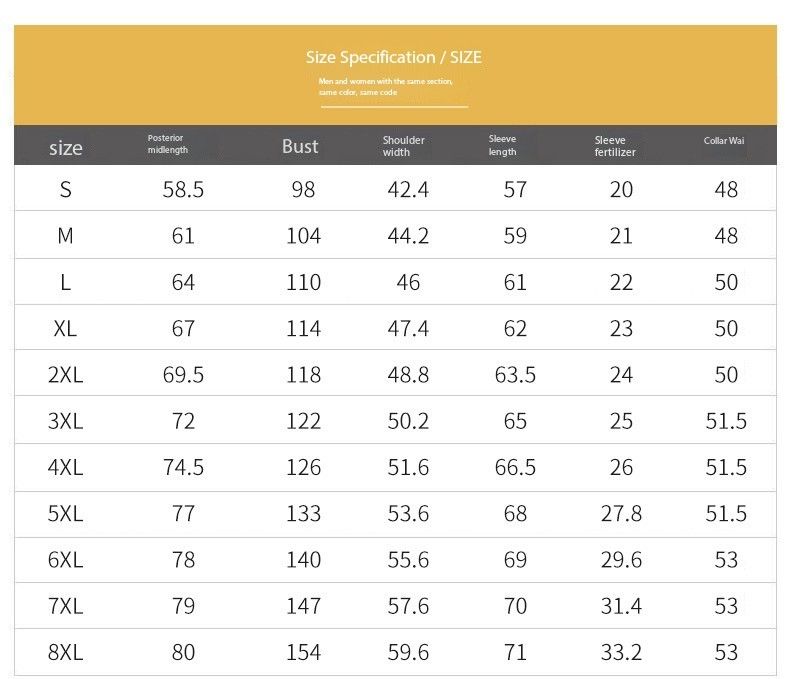
Task: Select the 'Shoulder width' column header
Action: (404, 146)
